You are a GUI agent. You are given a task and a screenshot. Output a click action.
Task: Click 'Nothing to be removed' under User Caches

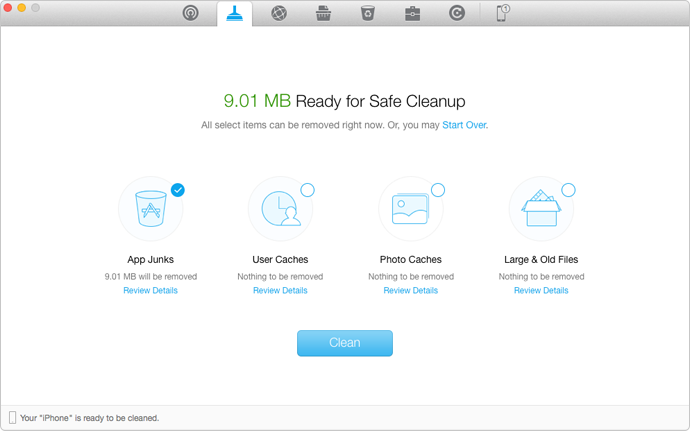pyautogui.click(x=280, y=276)
